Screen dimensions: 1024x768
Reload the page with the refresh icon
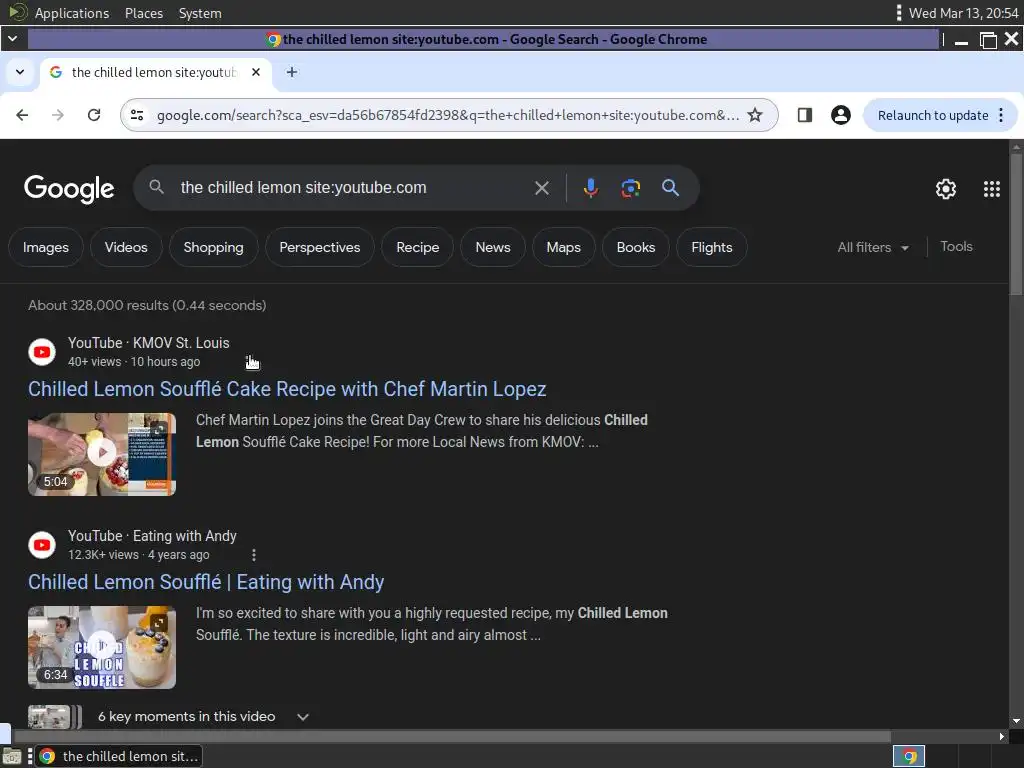click(x=94, y=115)
